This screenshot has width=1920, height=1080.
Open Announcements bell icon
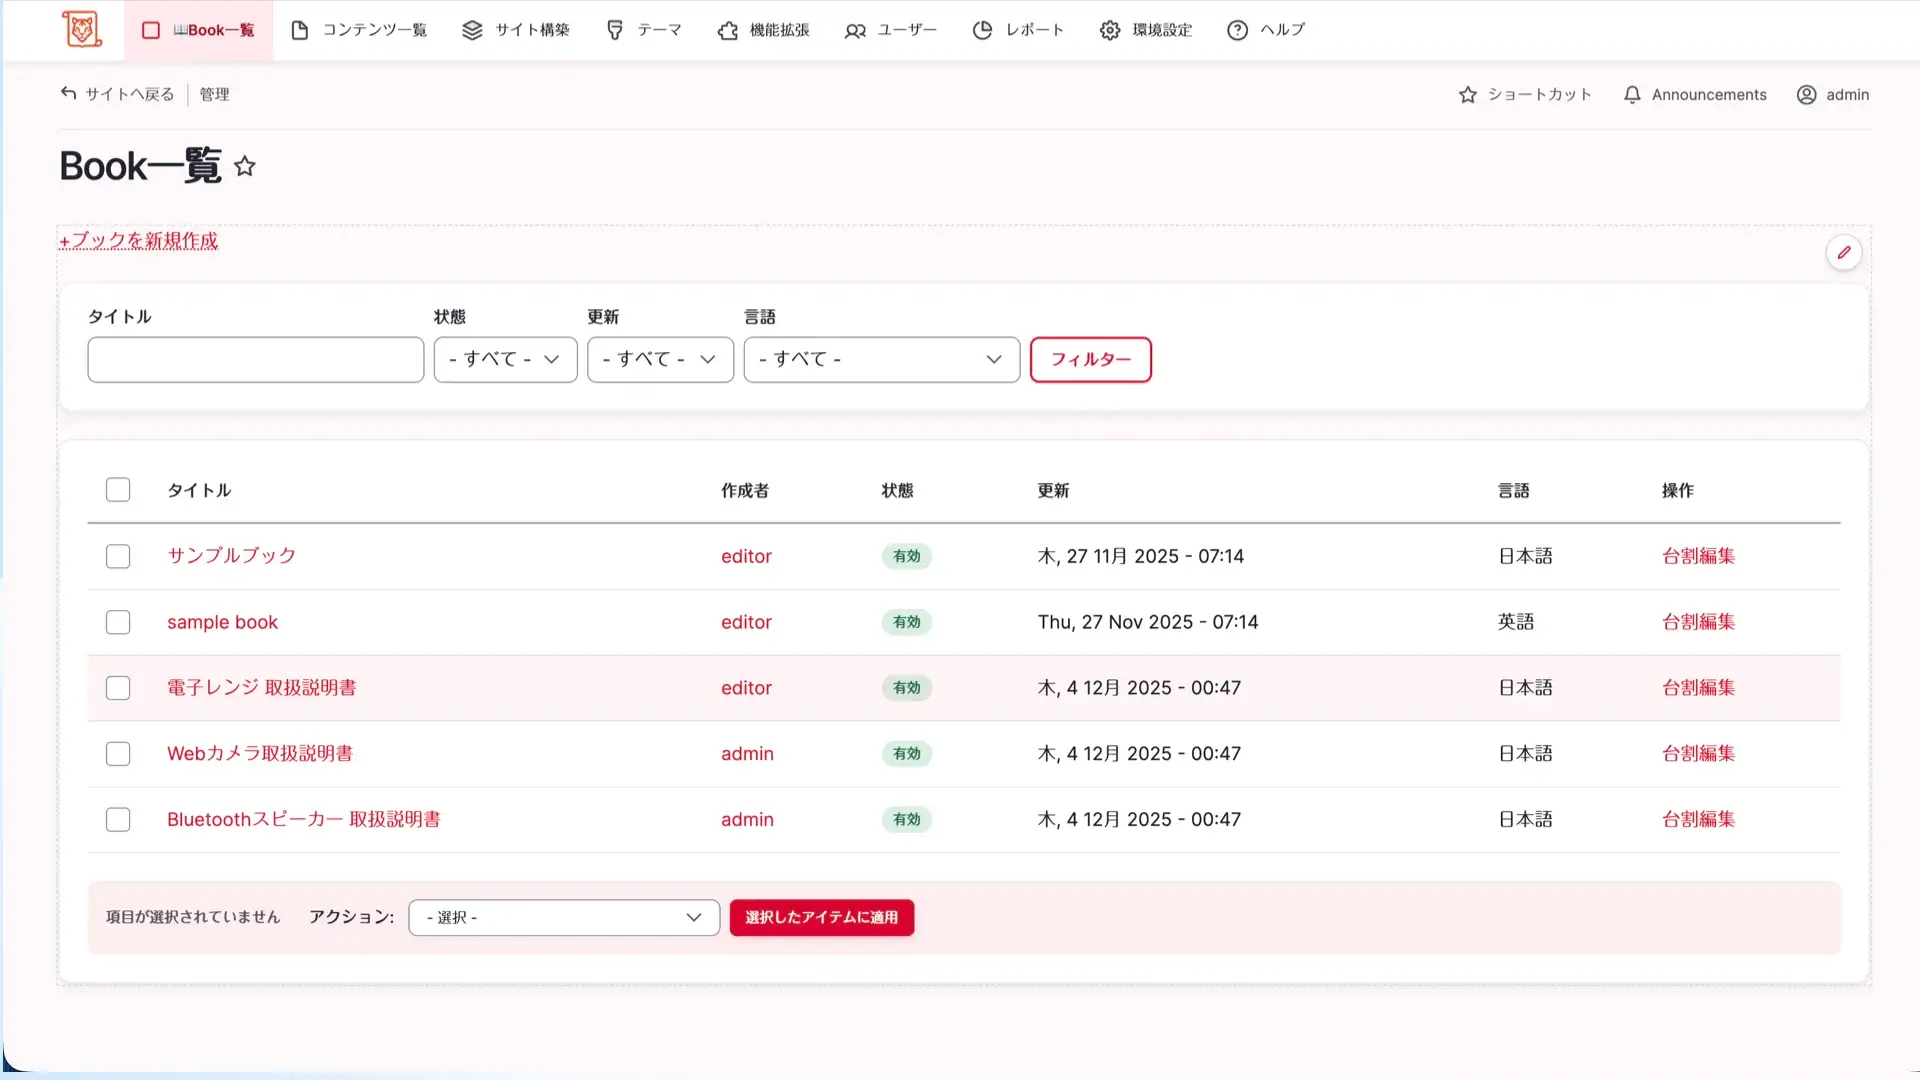pyautogui.click(x=1632, y=94)
